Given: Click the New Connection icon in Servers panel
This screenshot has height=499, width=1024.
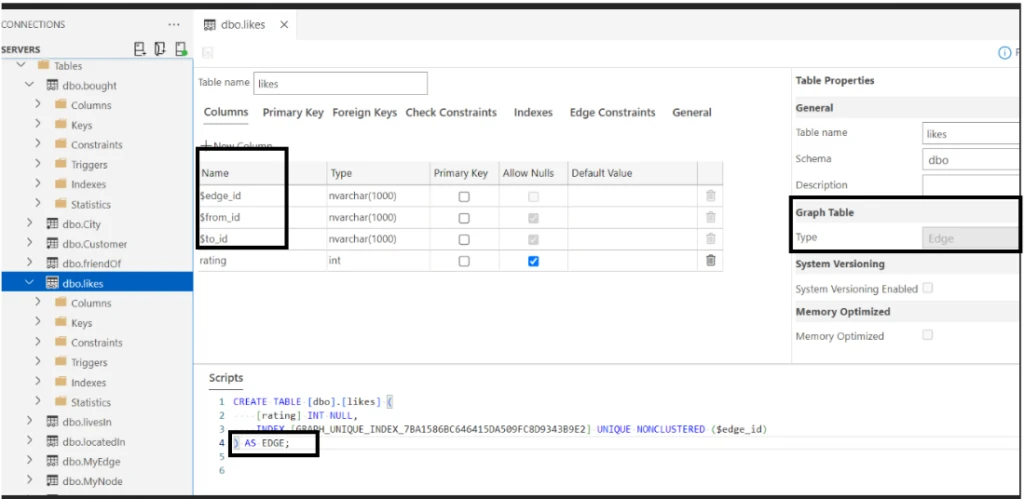Looking at the screenshot, I should coord(139,49).
